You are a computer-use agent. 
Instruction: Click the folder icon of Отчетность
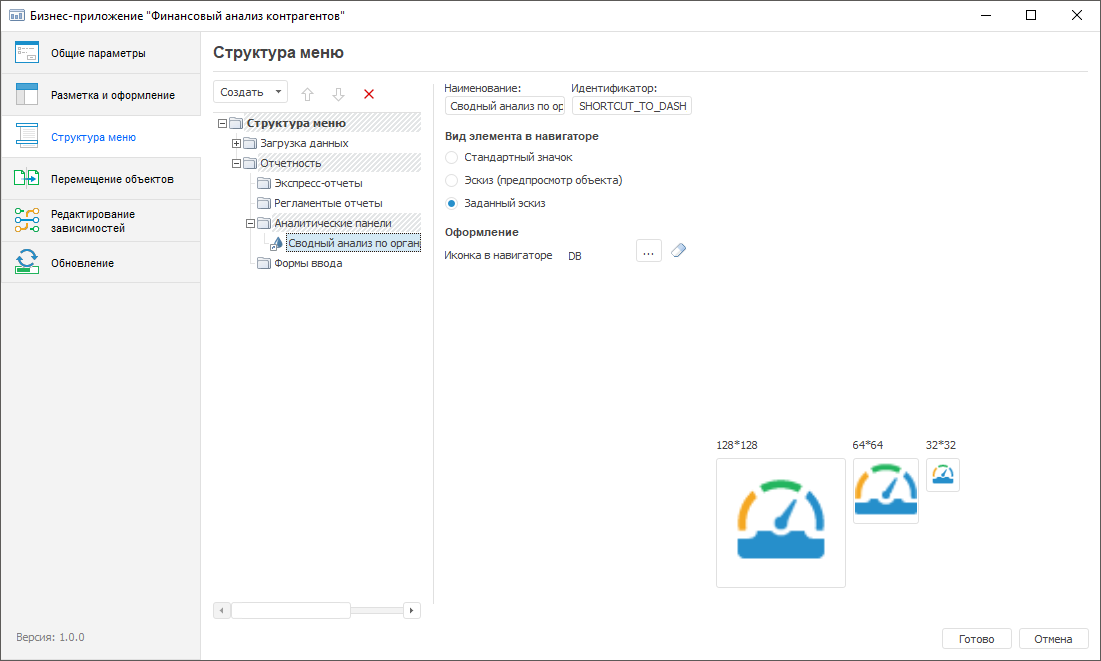(x=250, y=163)
